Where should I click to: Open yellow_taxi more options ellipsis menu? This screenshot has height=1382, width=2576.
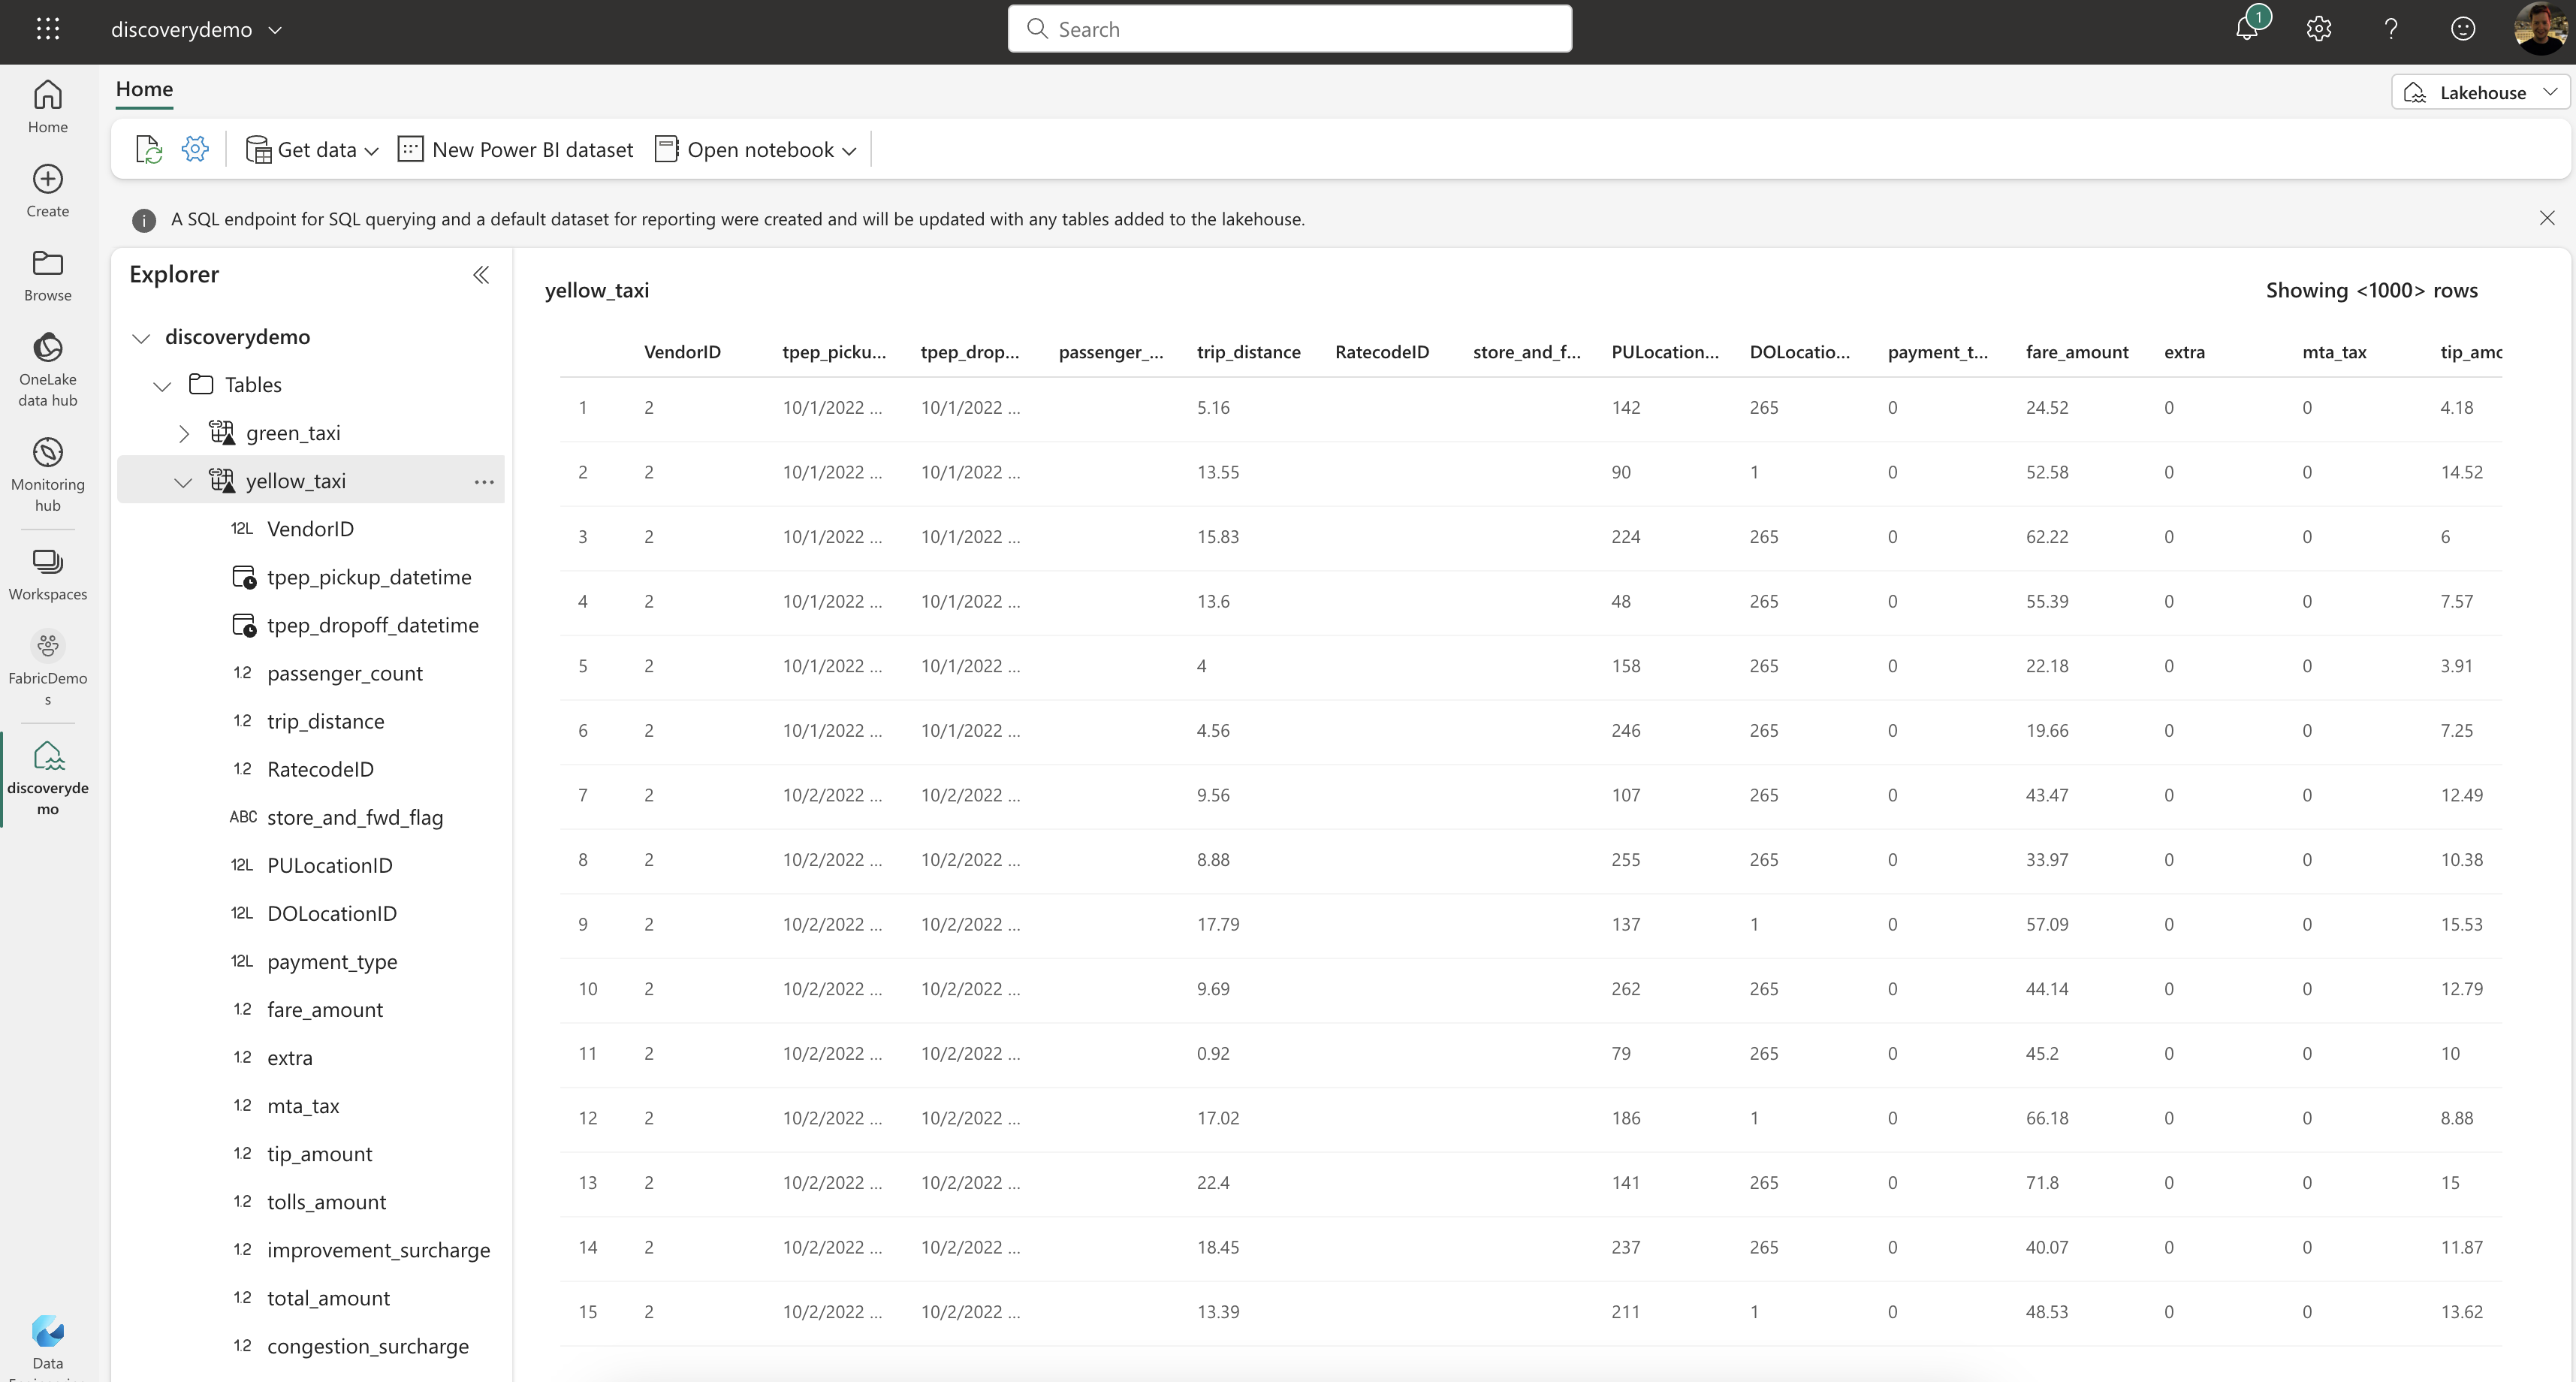[x=484, y=482]
